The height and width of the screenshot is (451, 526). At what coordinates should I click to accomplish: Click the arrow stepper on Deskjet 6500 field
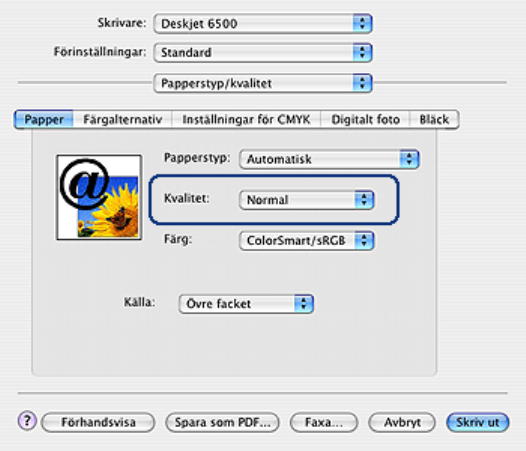point(362,23)
